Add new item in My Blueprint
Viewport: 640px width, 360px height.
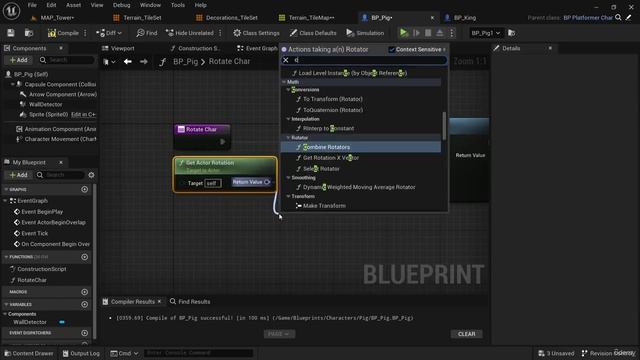point(19,175)
